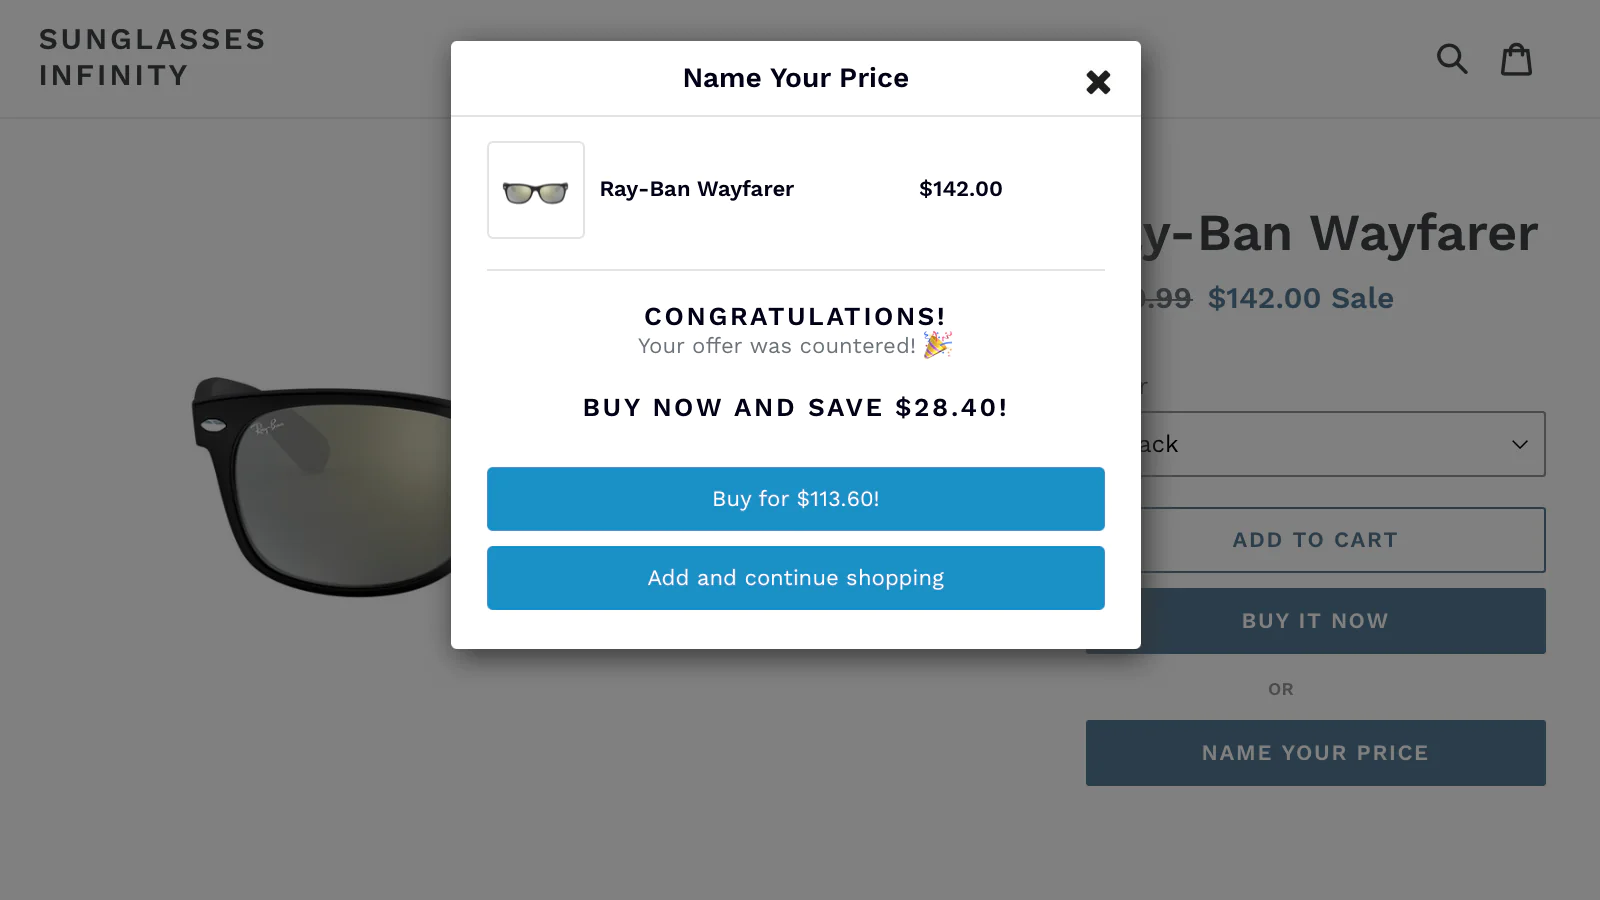Screen dimensions: 1600x900
Task: Click the Name Your Price dialog title
Action: click(x=796, y=78)
